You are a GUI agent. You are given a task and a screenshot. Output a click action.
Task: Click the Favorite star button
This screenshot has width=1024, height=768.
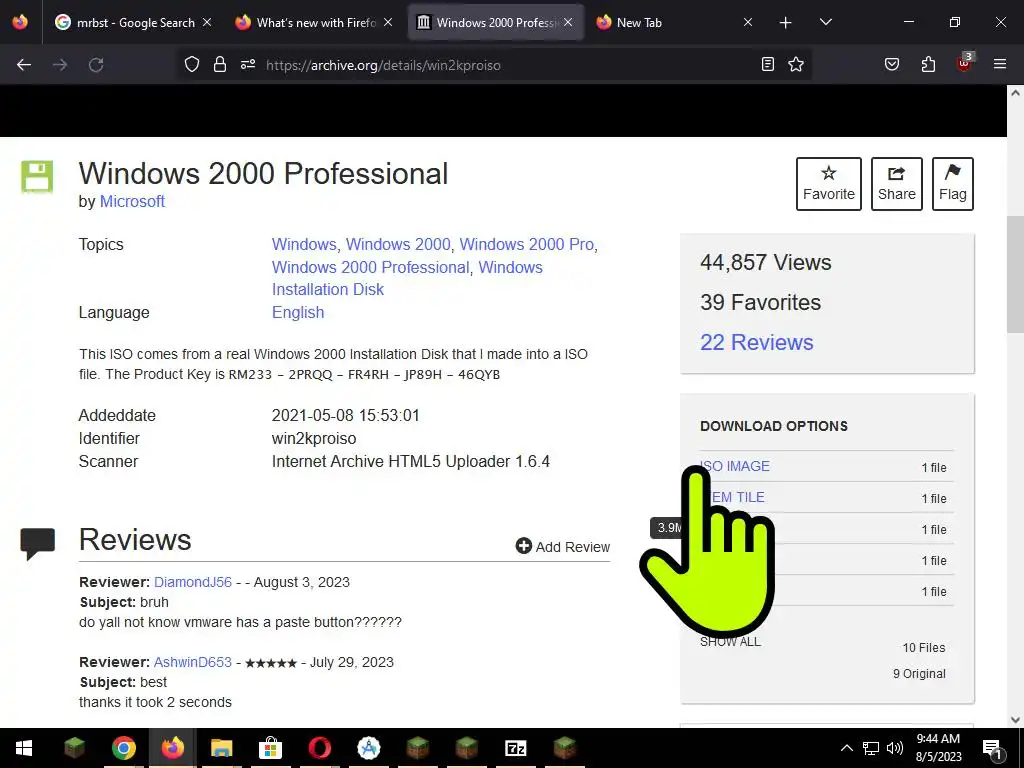829,184
